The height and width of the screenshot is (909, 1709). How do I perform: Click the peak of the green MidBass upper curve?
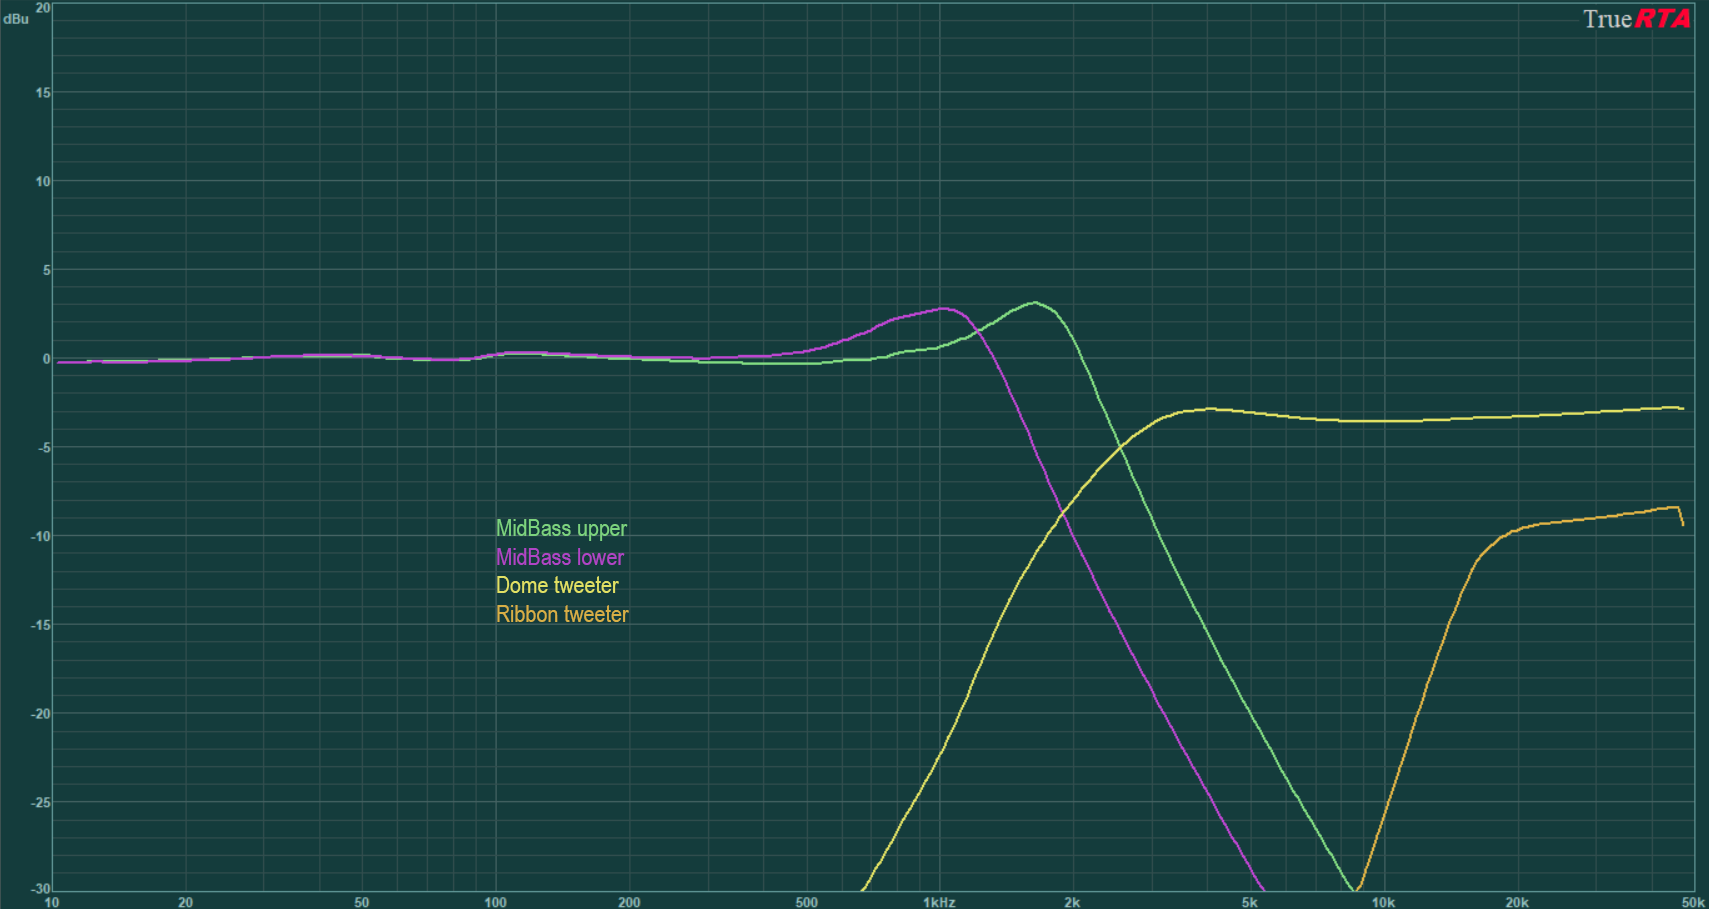pyautogui.click(x=1035, y=302)
